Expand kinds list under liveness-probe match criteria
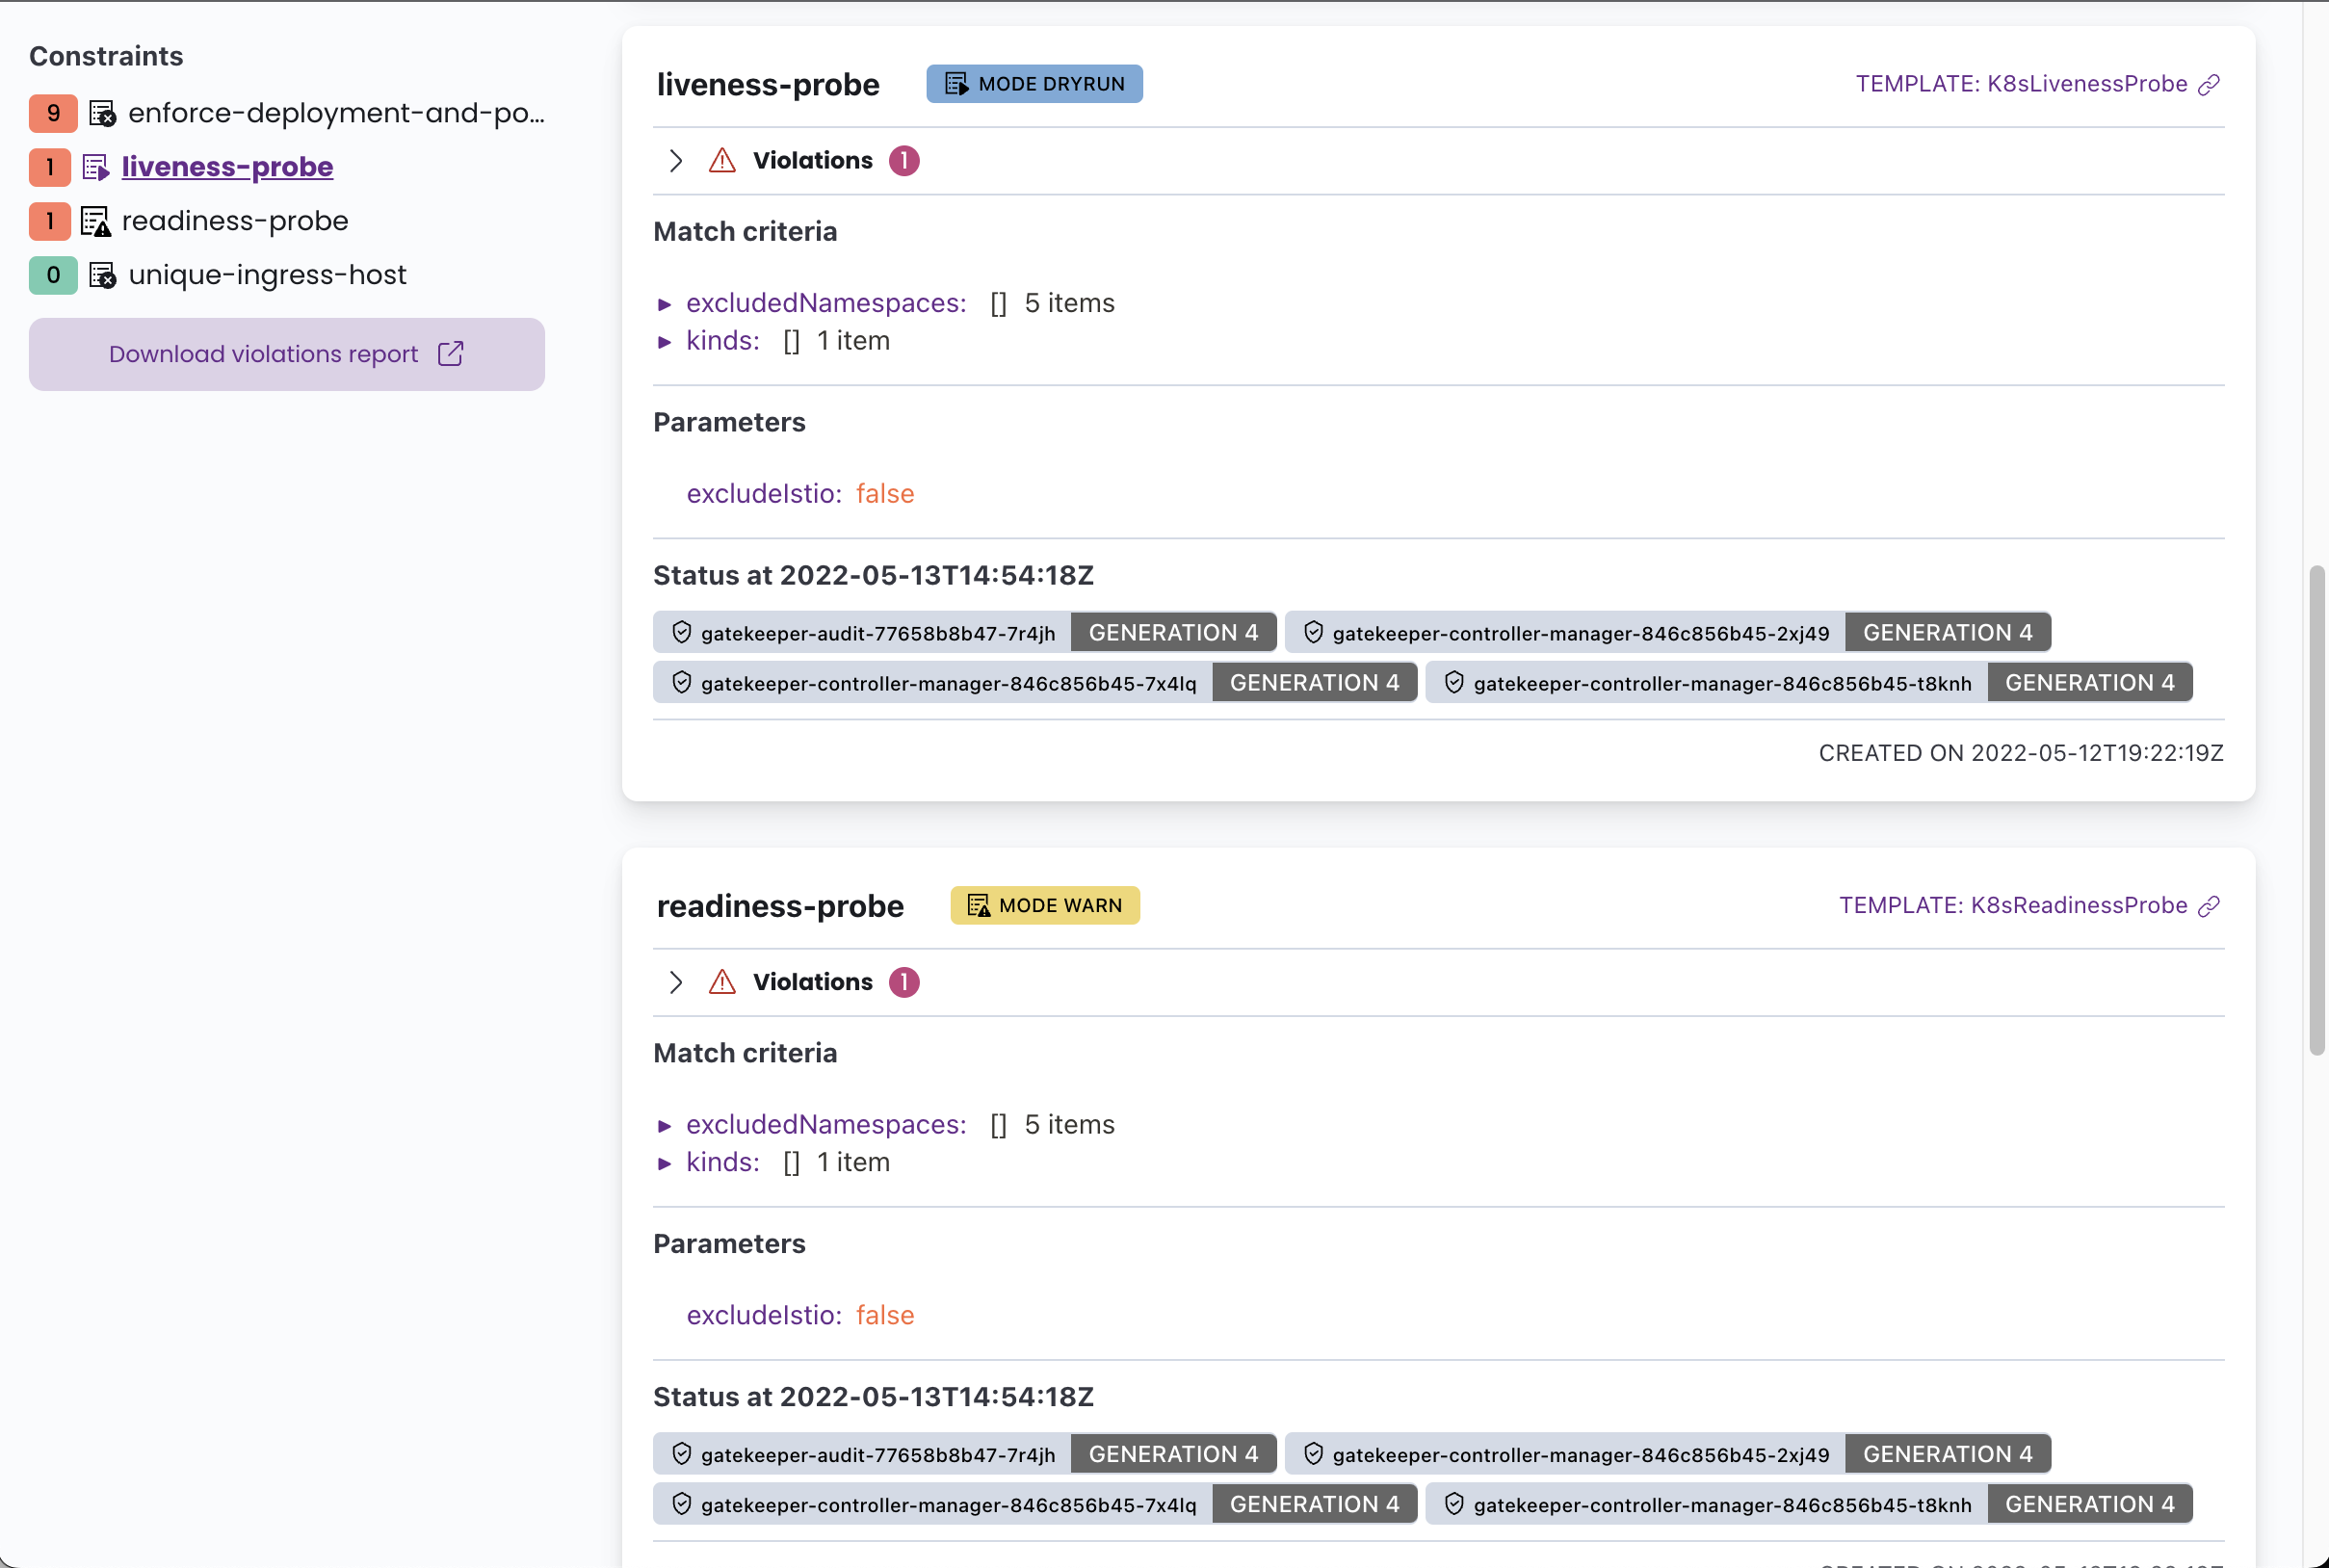Viewport: 2329px width, 1568px height. click(x=664, y=342)
